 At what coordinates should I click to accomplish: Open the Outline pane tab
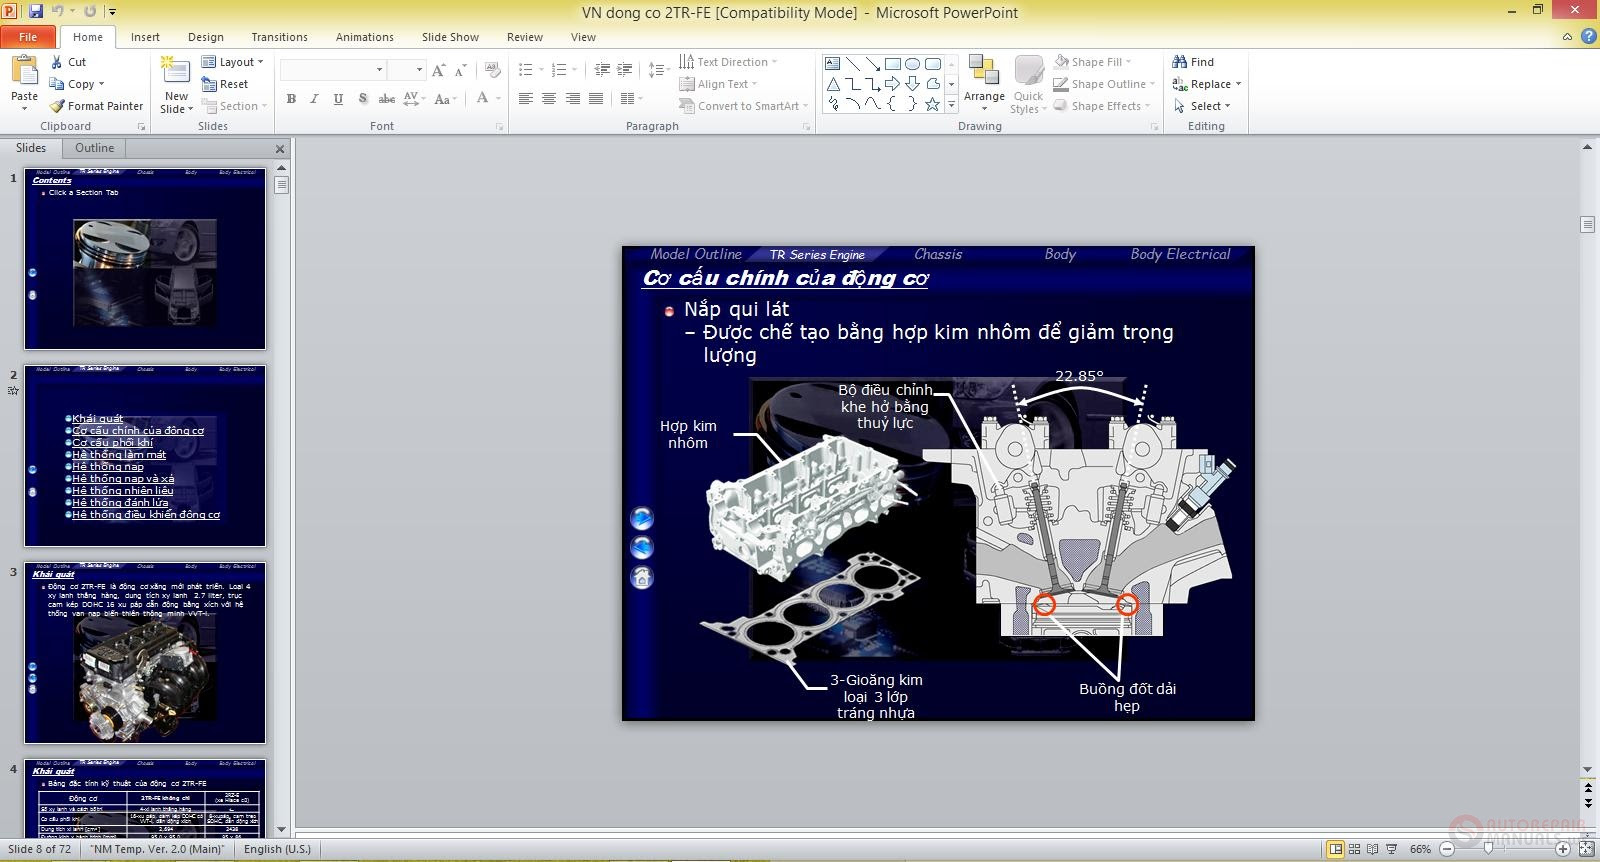coord(94,148)
